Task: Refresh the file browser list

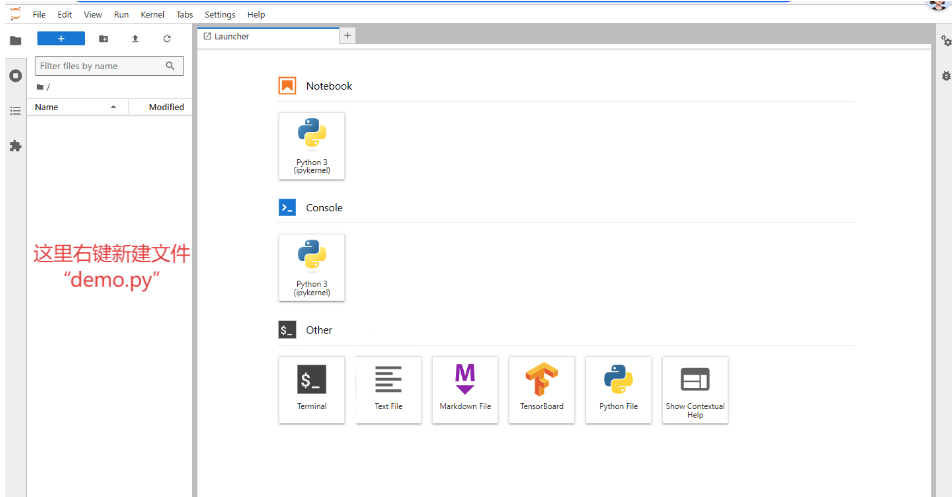Action: 167,39
